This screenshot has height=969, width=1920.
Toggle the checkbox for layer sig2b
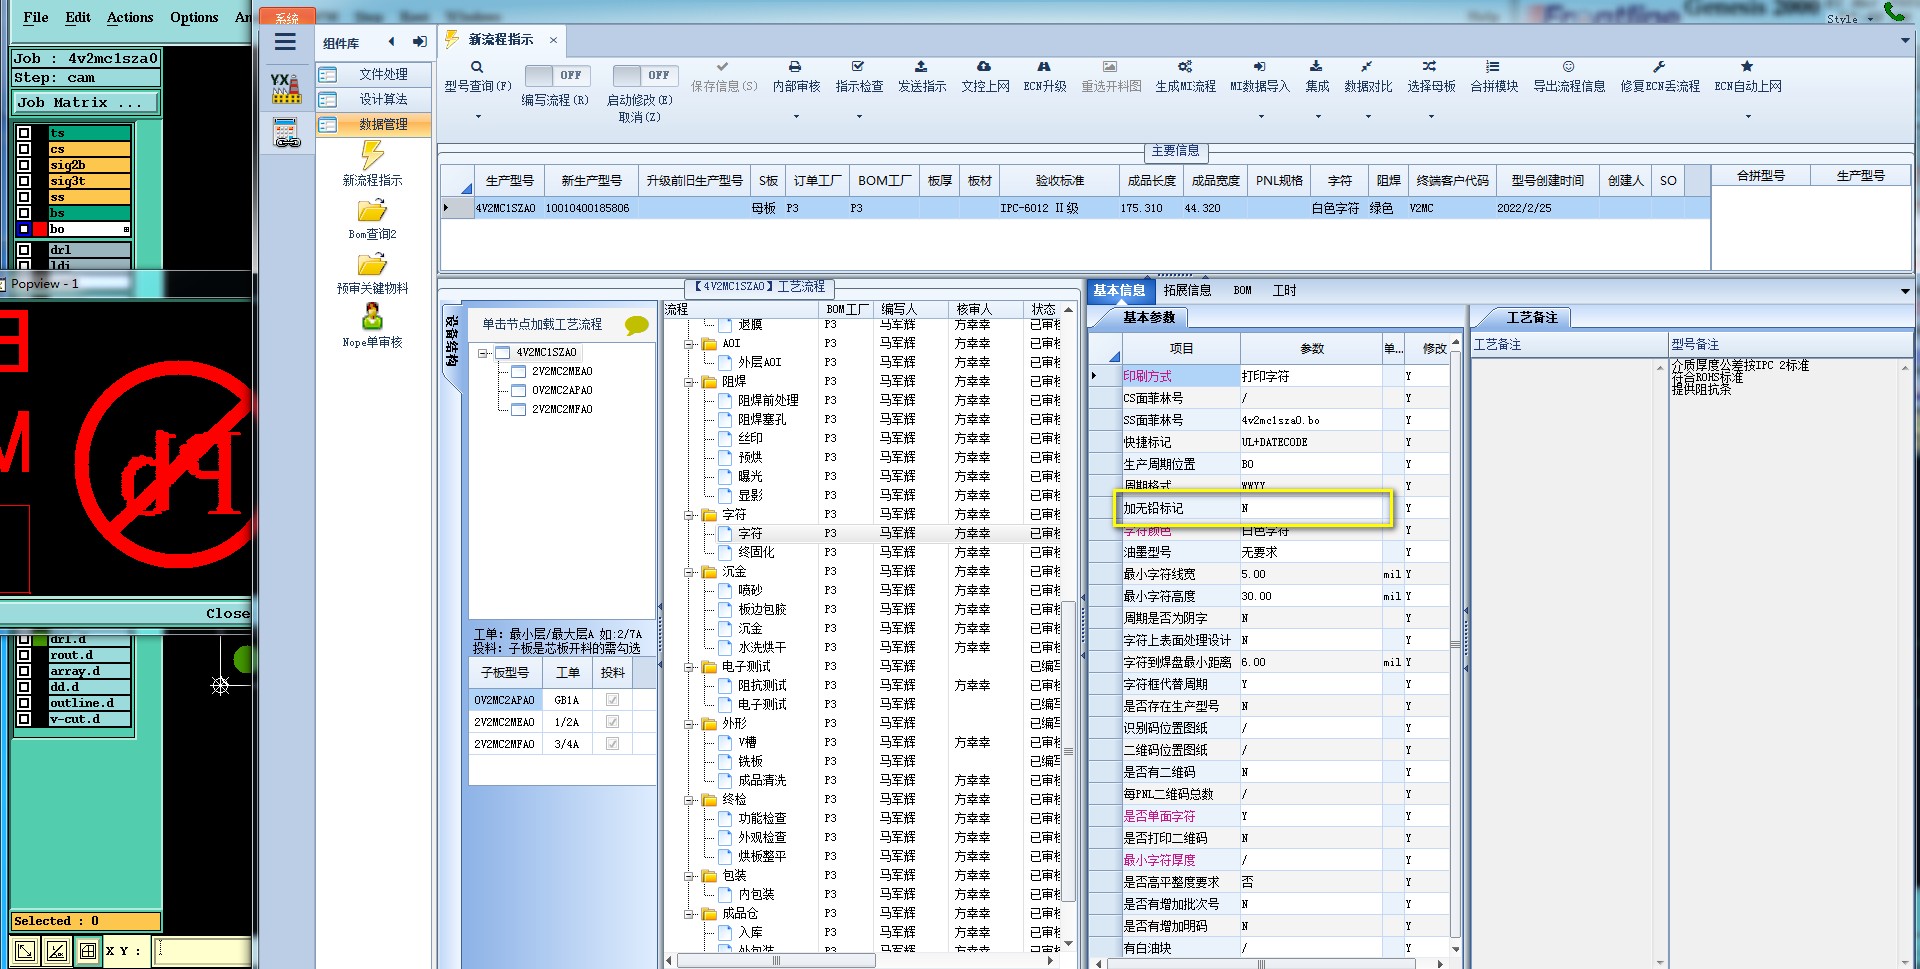24,165
